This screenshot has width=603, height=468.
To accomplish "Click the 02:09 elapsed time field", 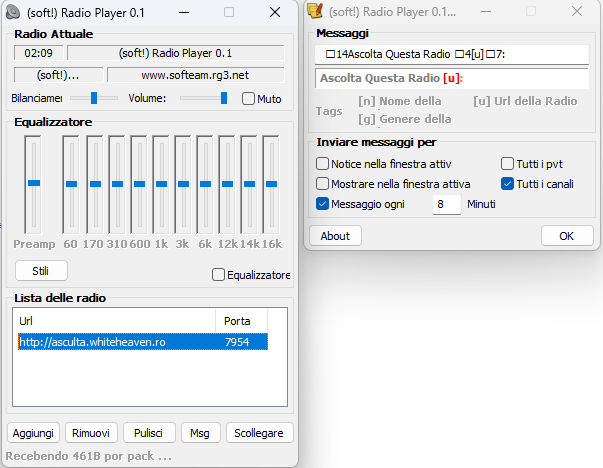I will 38,53.
